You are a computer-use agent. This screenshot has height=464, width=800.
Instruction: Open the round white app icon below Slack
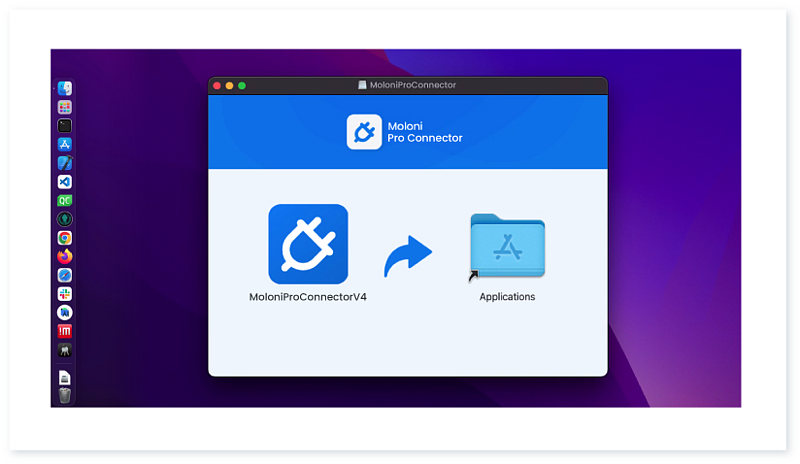pos(65,313)
